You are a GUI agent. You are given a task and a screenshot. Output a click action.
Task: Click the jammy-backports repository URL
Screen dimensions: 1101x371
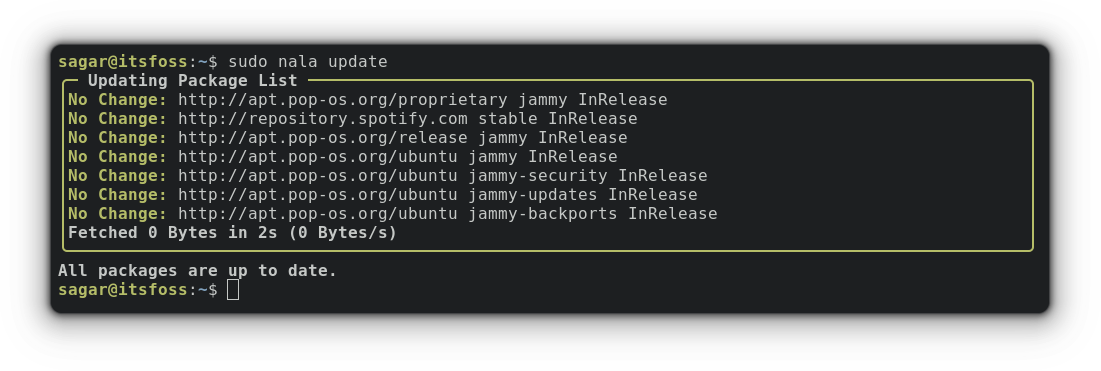(x=447, y=214)
